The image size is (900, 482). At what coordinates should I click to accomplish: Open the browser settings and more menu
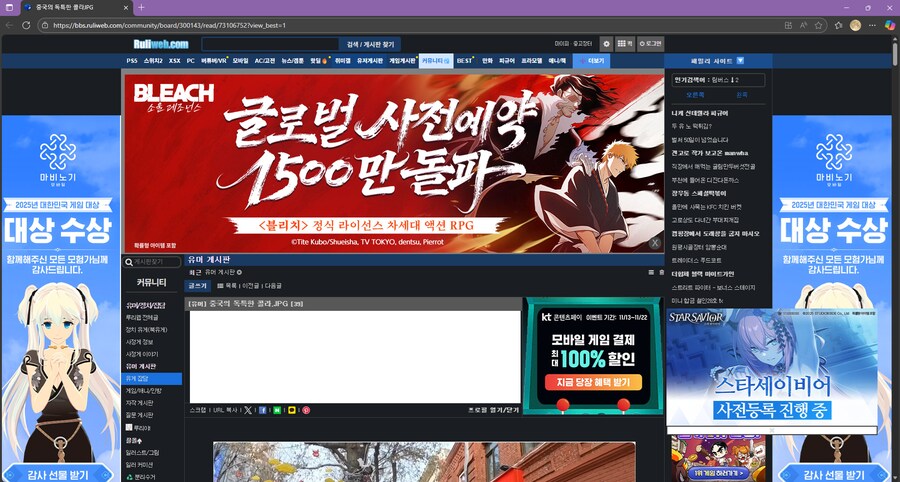[x=872, y=25]
